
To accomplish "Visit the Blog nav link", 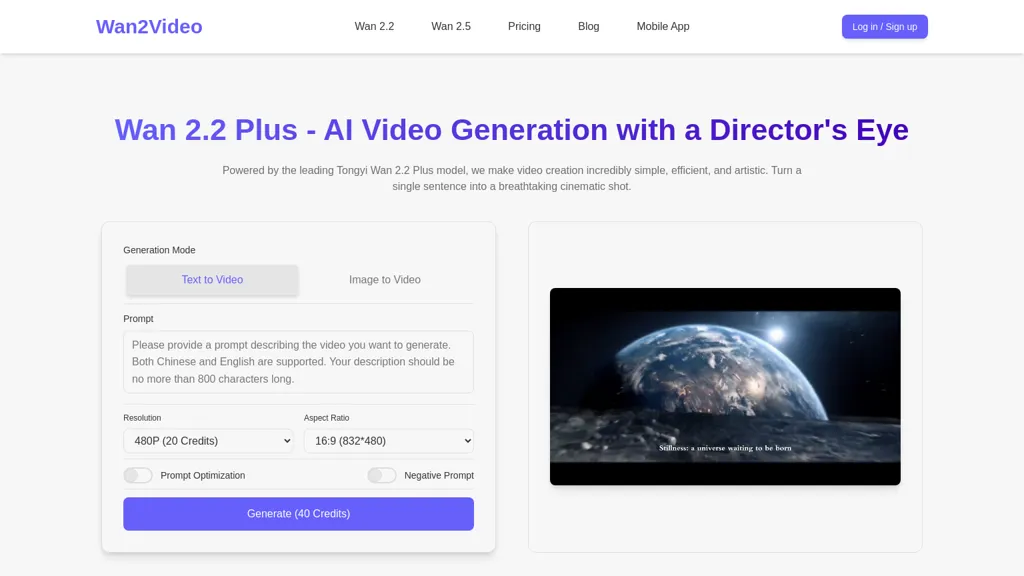I will click(x=588, y=27).
